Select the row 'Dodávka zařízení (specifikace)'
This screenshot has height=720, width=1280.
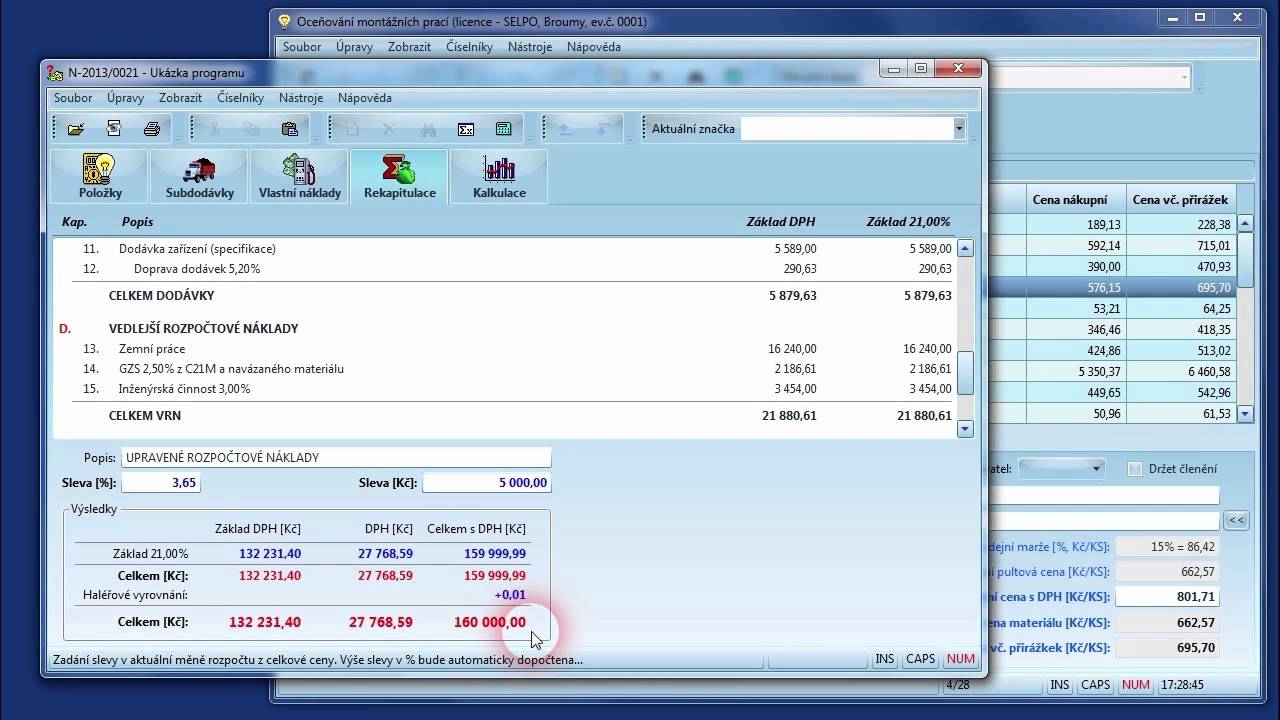(x=506, y=249)
